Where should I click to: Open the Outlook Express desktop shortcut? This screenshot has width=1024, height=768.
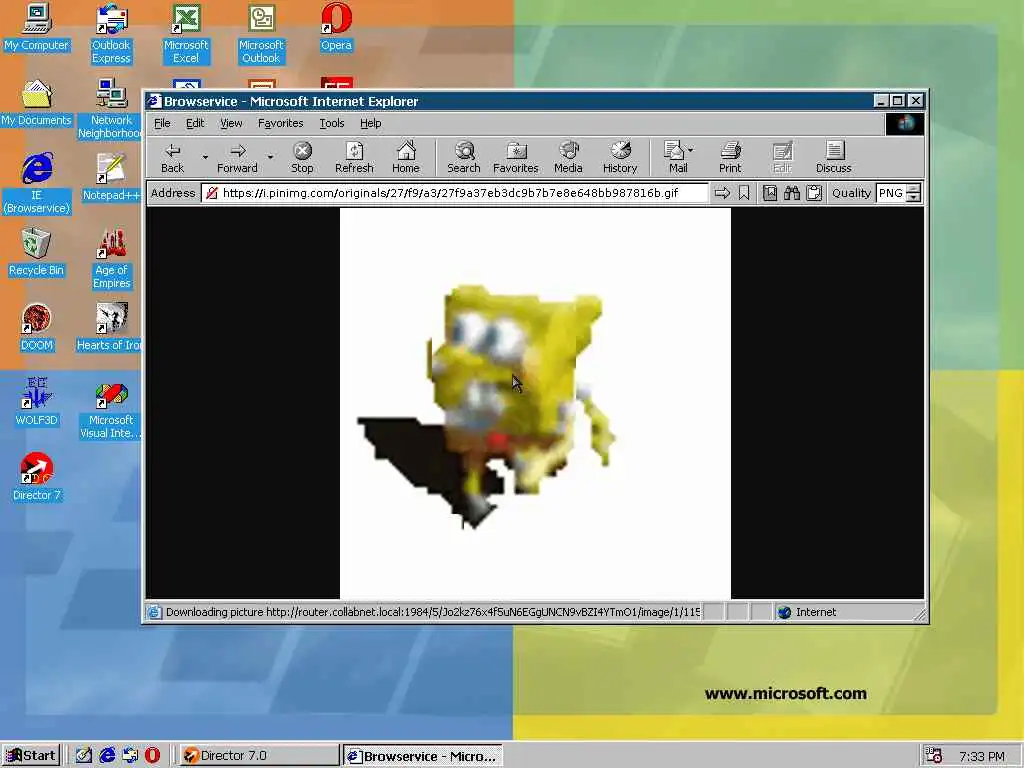pos(111,34)
